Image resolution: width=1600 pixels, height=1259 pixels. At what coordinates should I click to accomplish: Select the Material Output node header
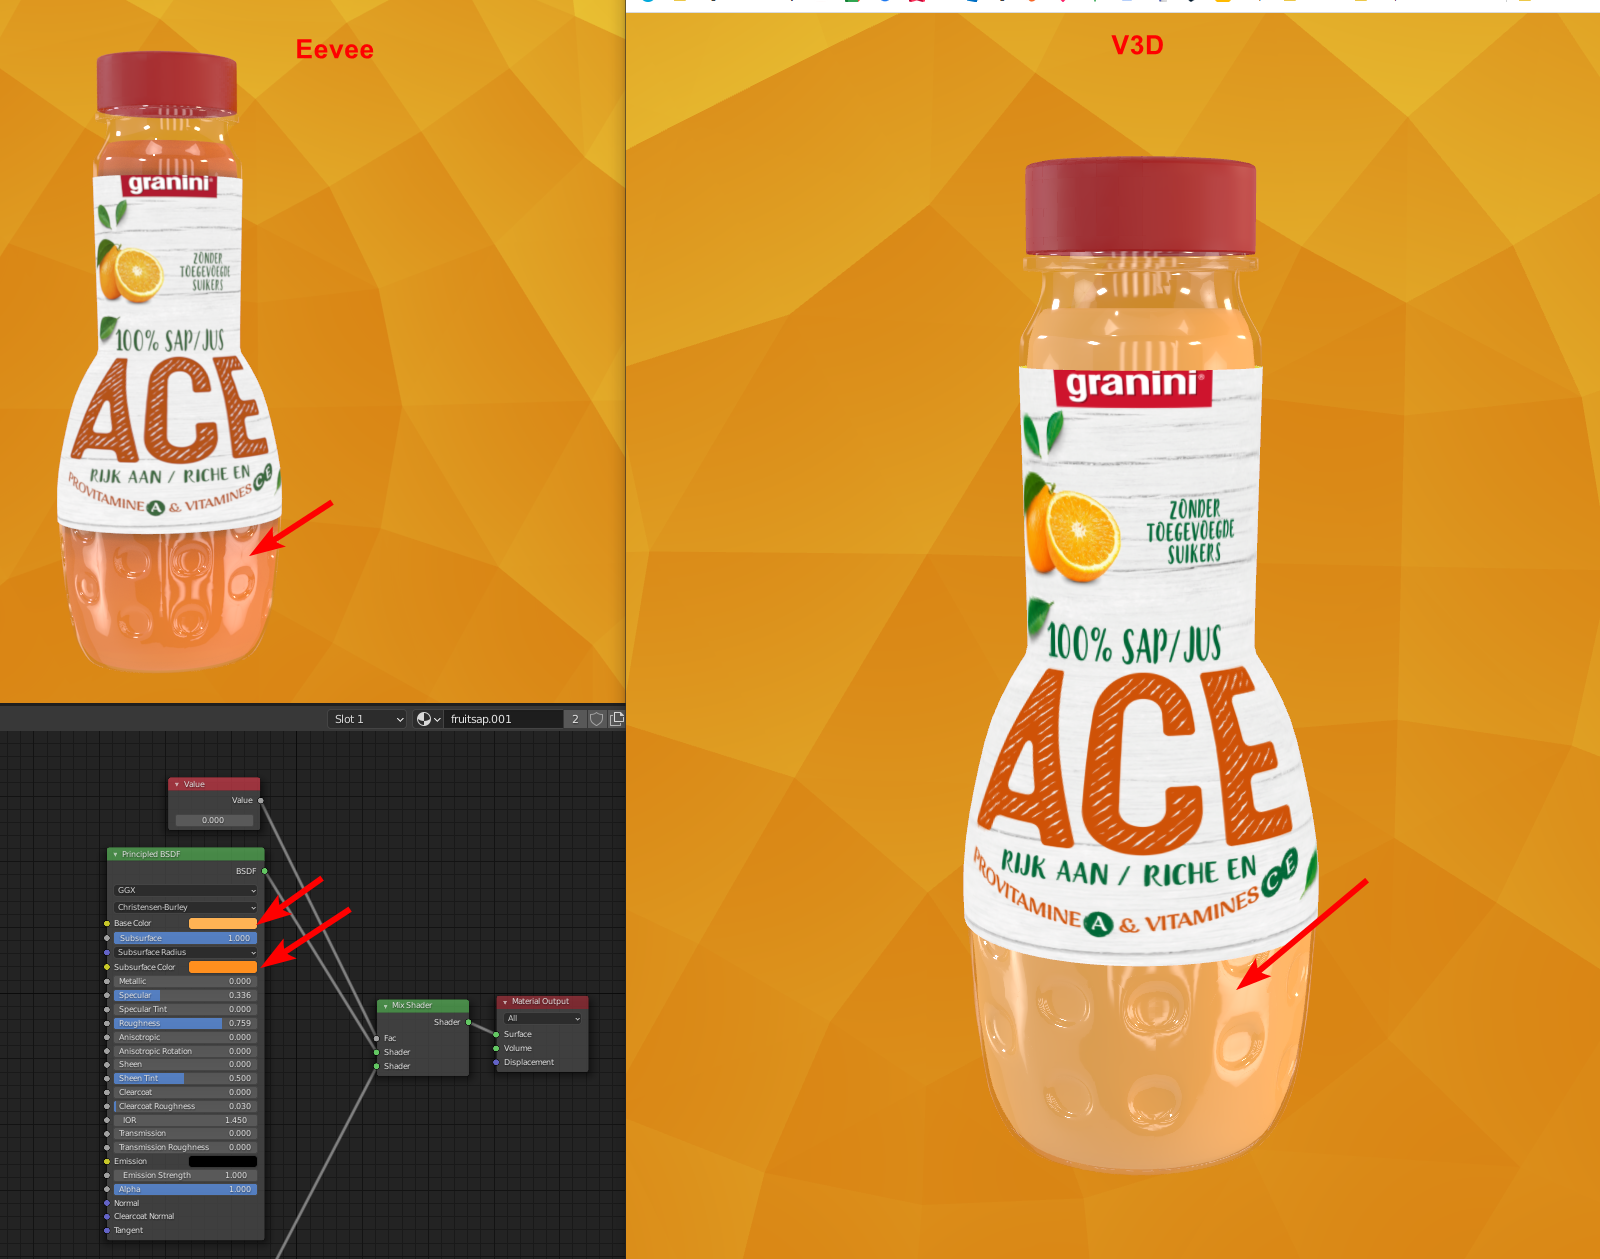(543, 1002)
